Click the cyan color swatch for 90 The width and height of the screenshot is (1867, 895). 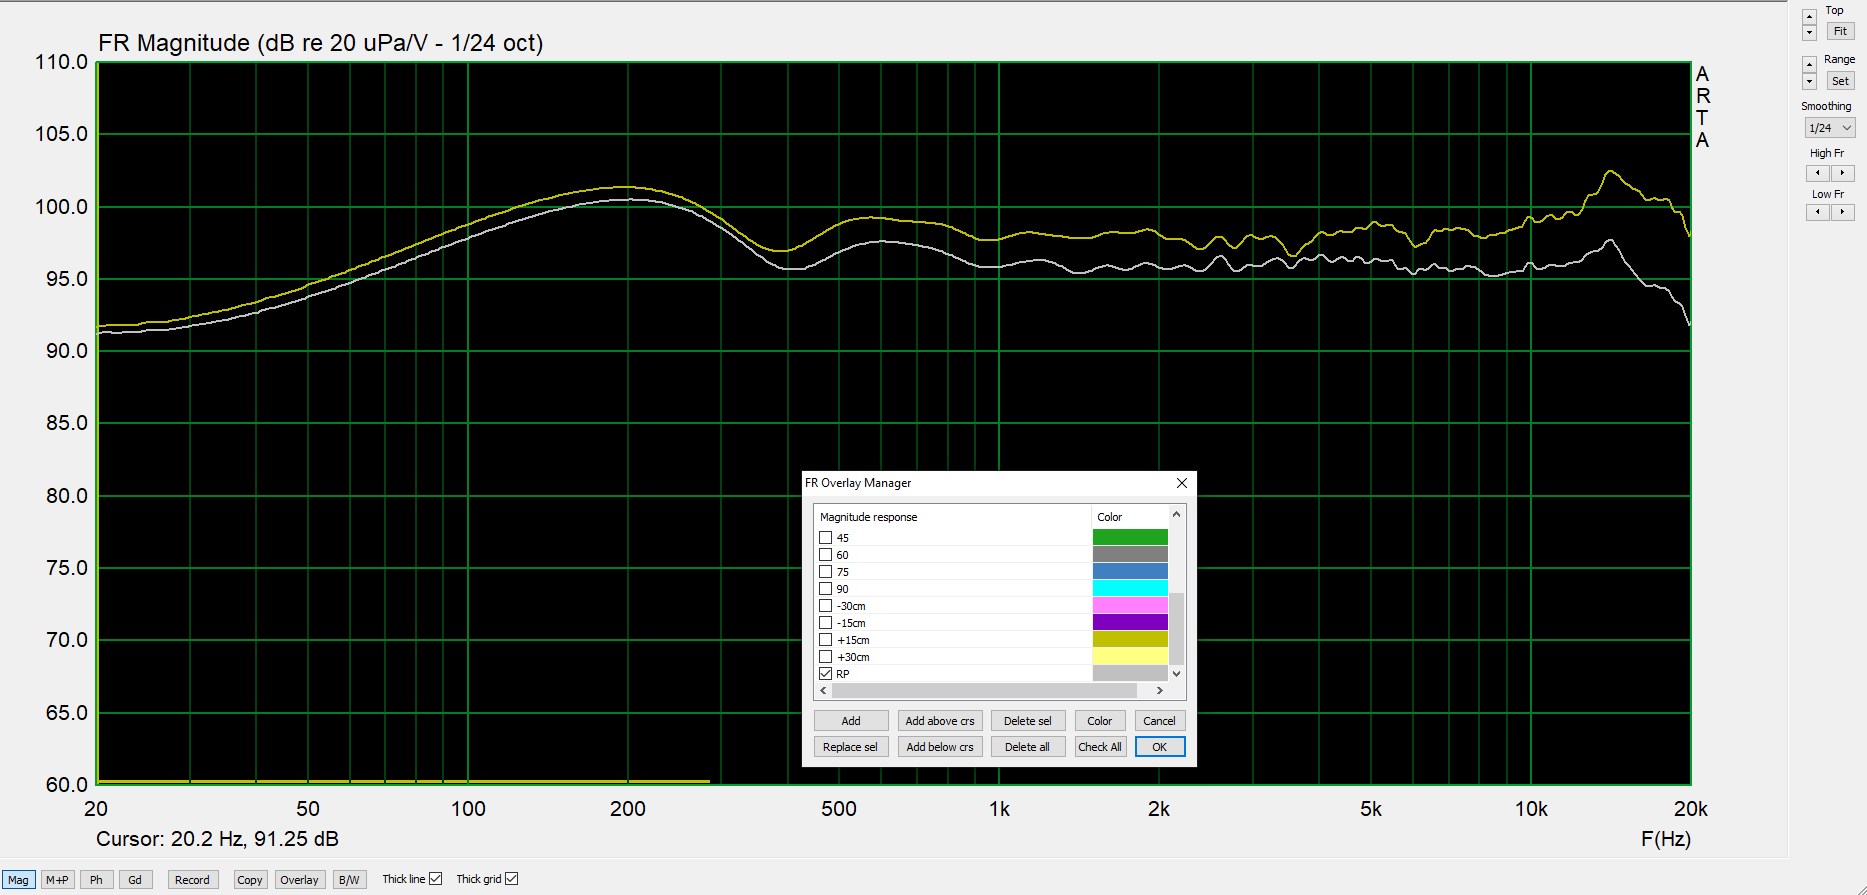pyautogui.click(x=1130, y=589)
